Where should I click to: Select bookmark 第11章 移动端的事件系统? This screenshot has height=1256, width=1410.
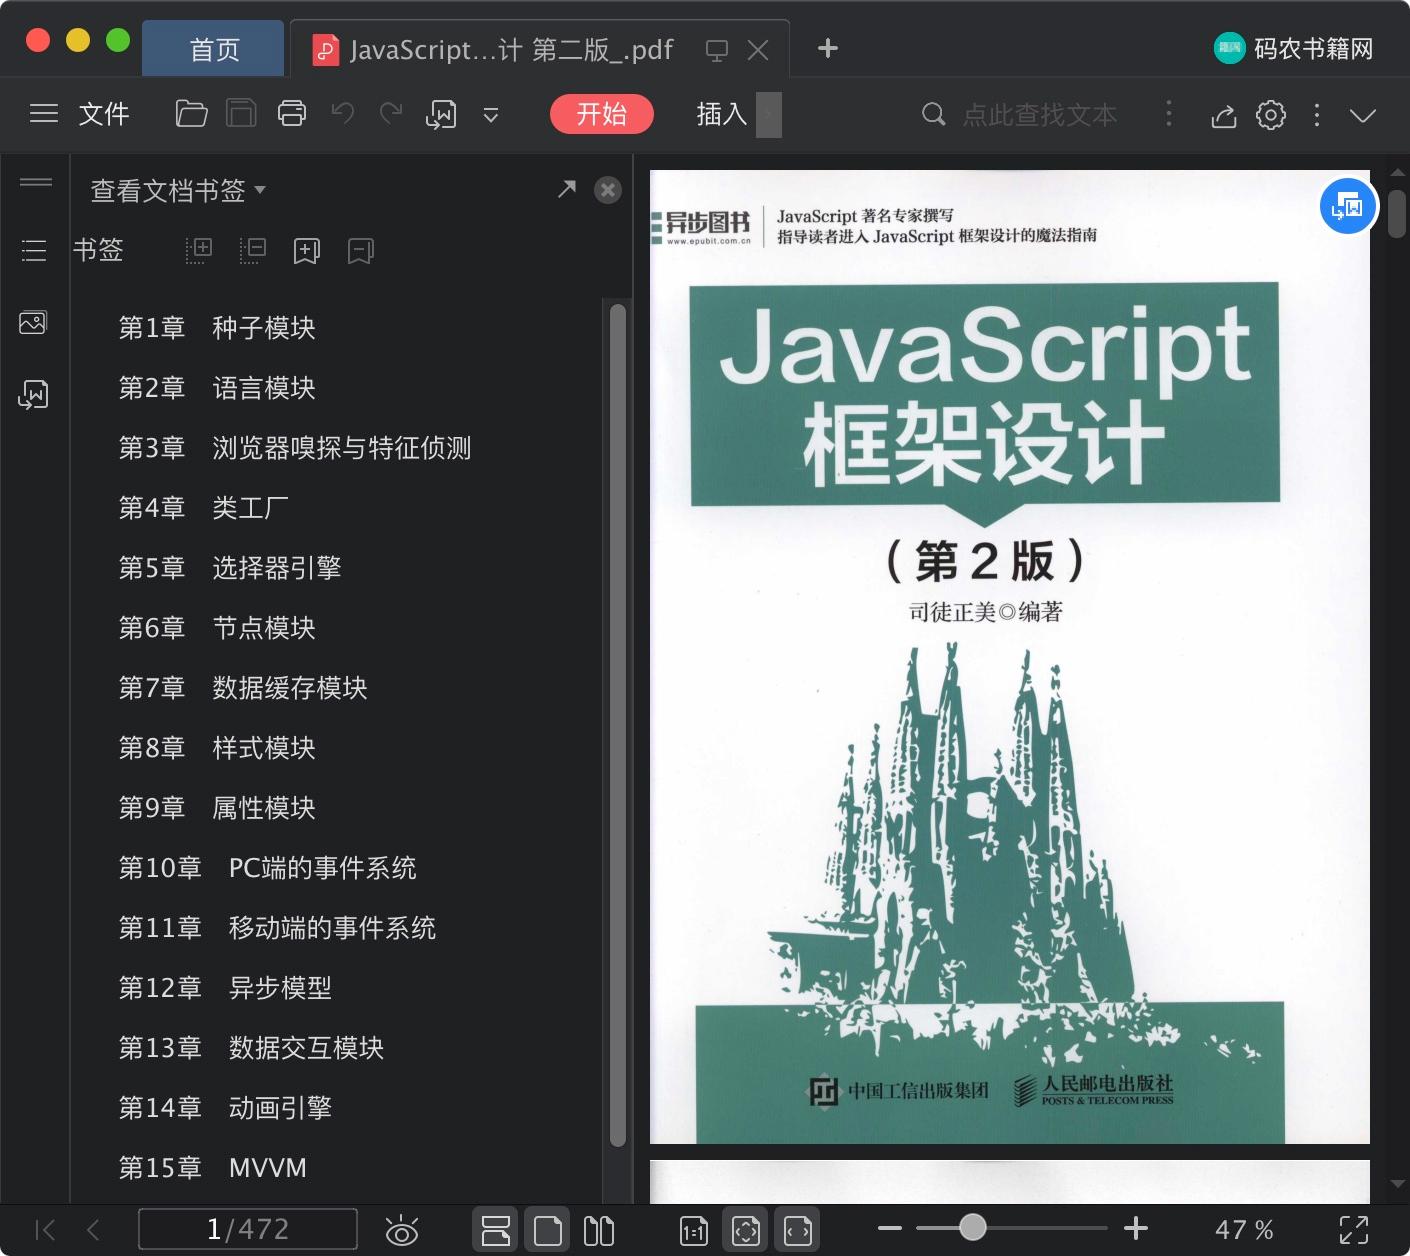pyautogui.click(x=277, y=928)
